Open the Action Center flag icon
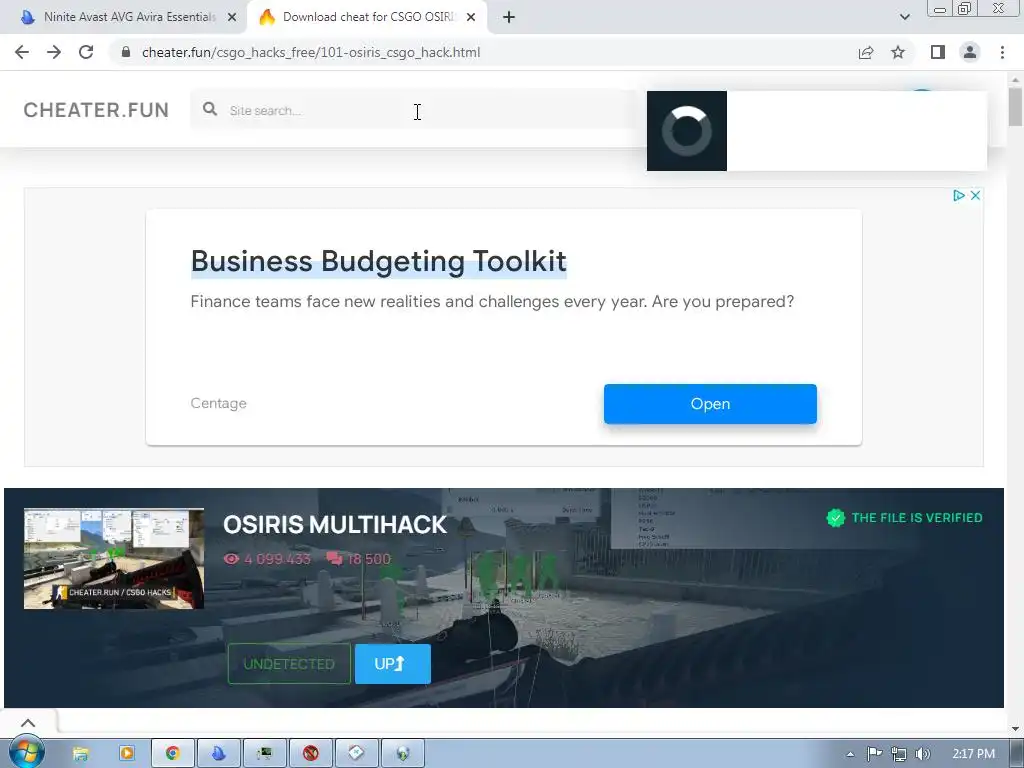 point(874,754)
